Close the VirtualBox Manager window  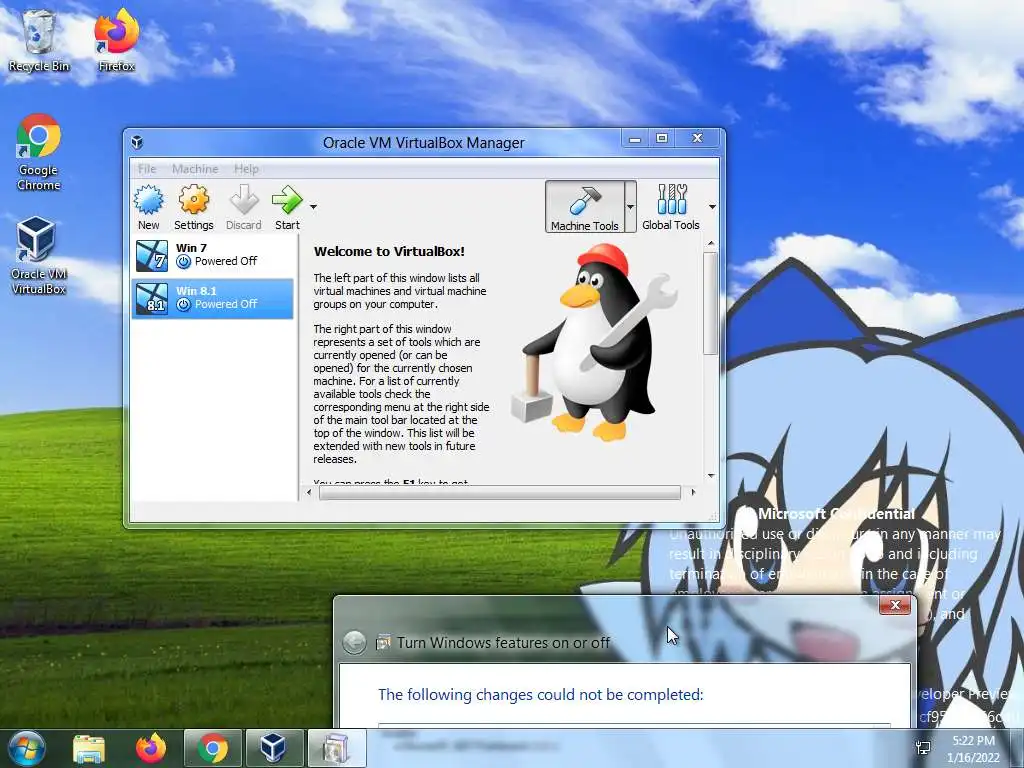(697, 138)
